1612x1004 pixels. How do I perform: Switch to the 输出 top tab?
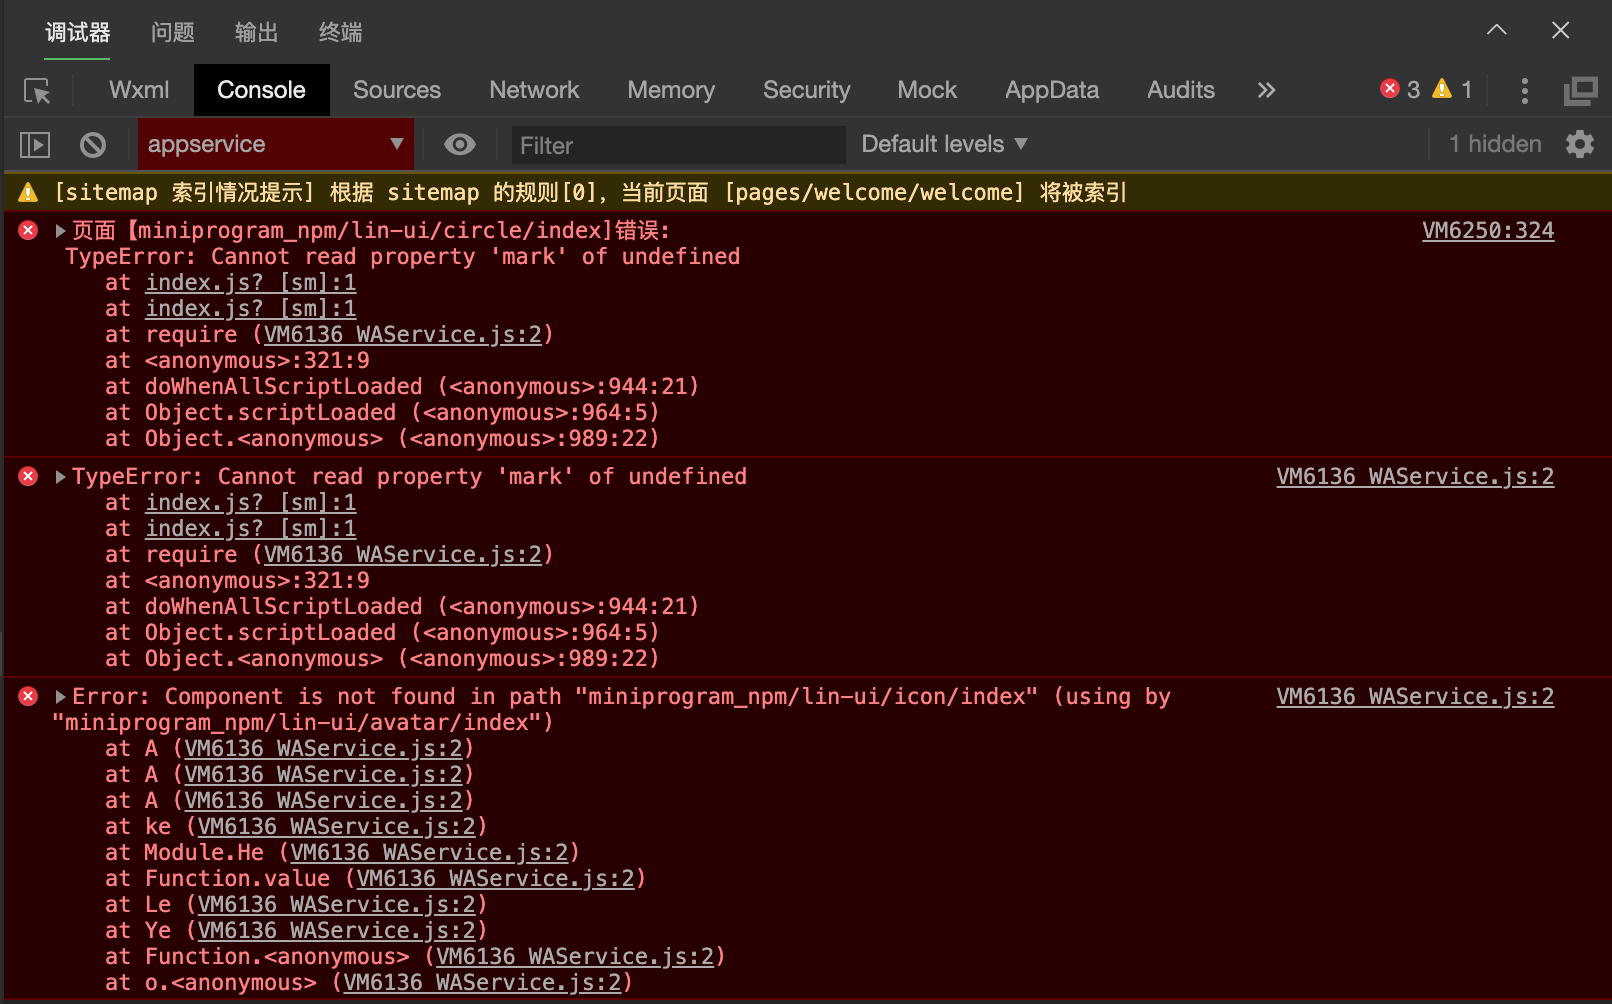[x=256, y=32]
